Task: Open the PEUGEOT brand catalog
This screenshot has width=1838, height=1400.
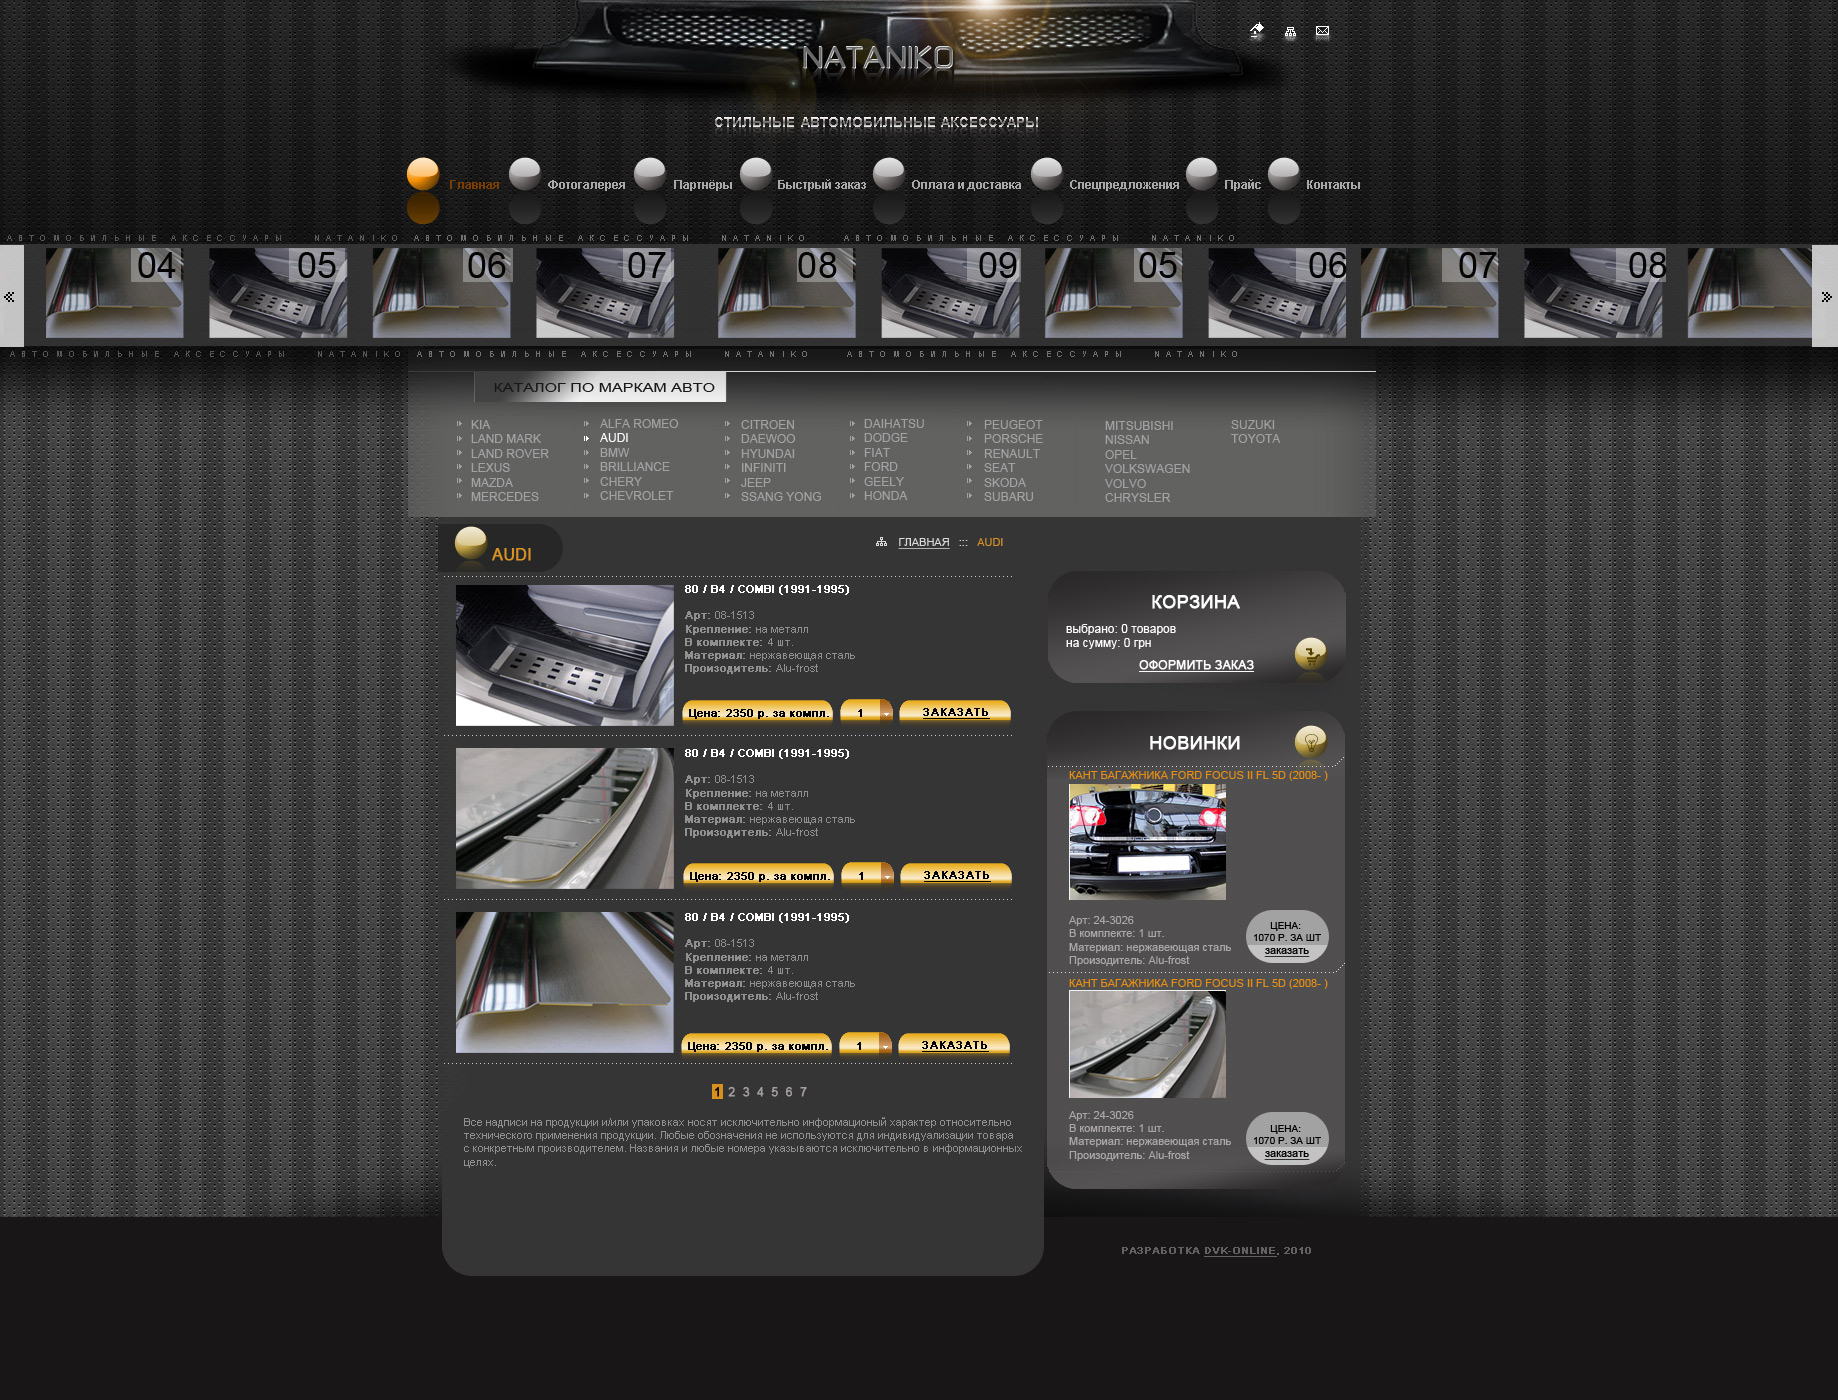Action: (1013, 425)
